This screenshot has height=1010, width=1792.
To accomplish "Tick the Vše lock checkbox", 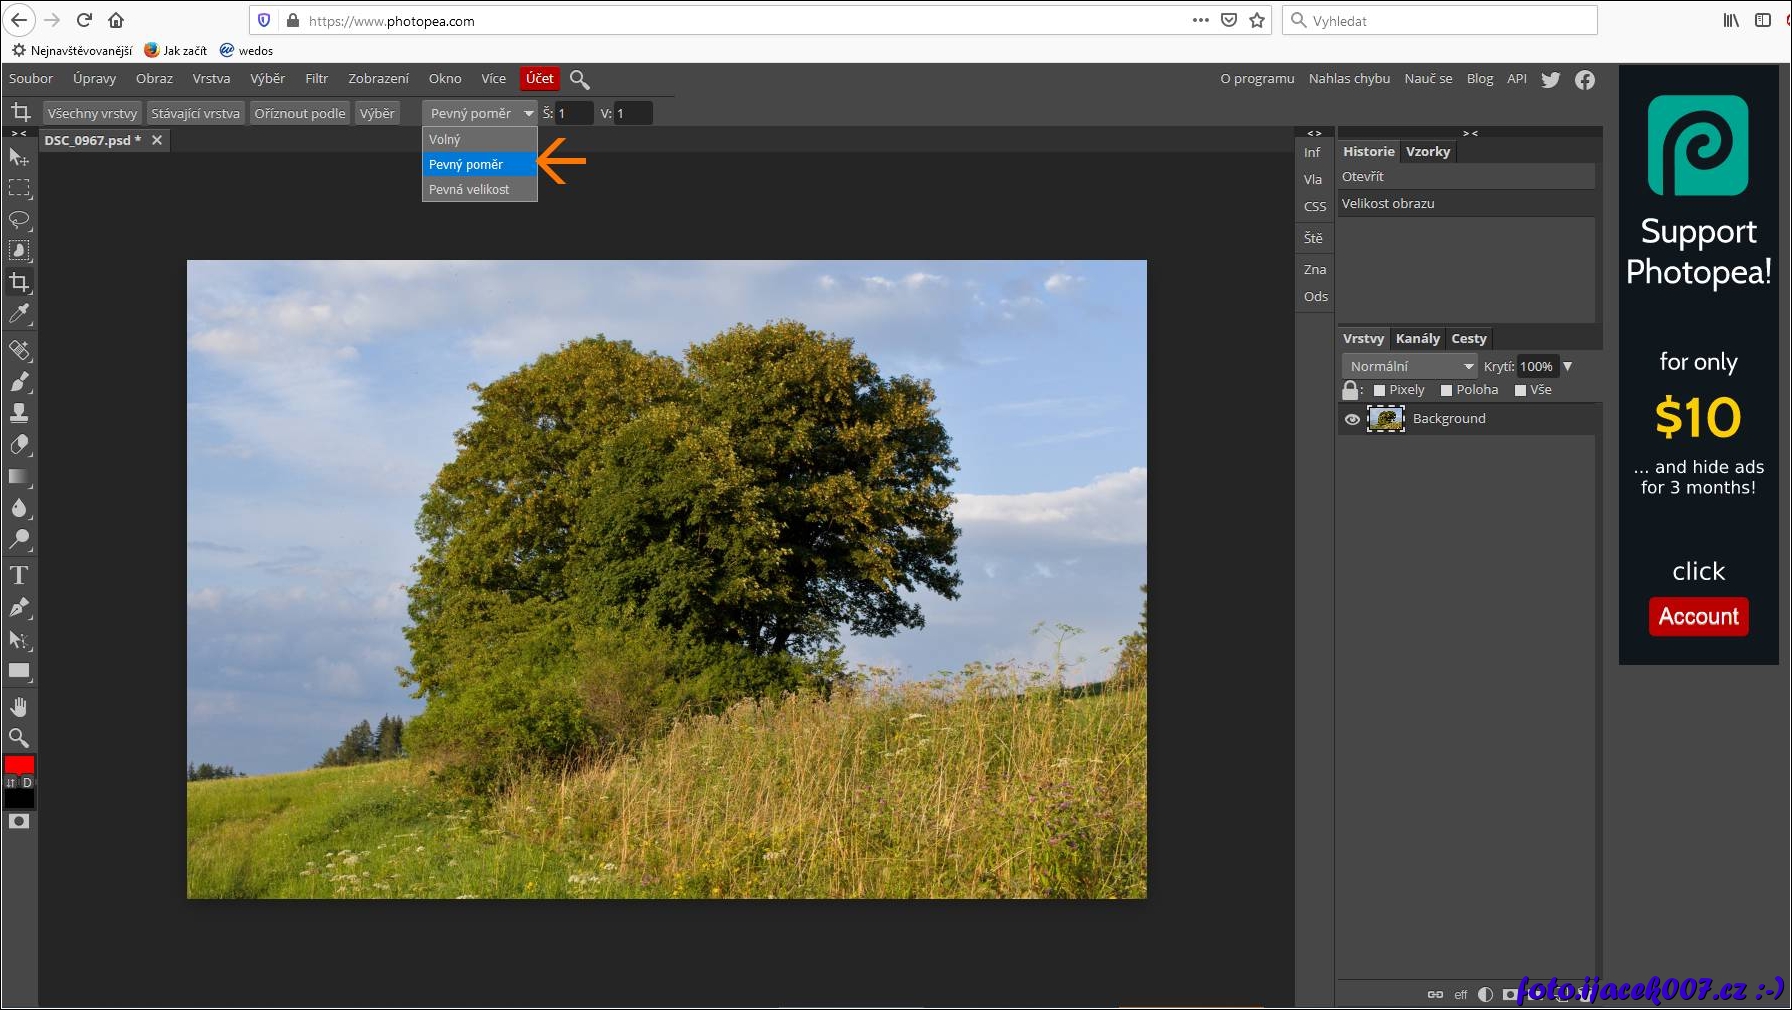I will point(1520,390).
